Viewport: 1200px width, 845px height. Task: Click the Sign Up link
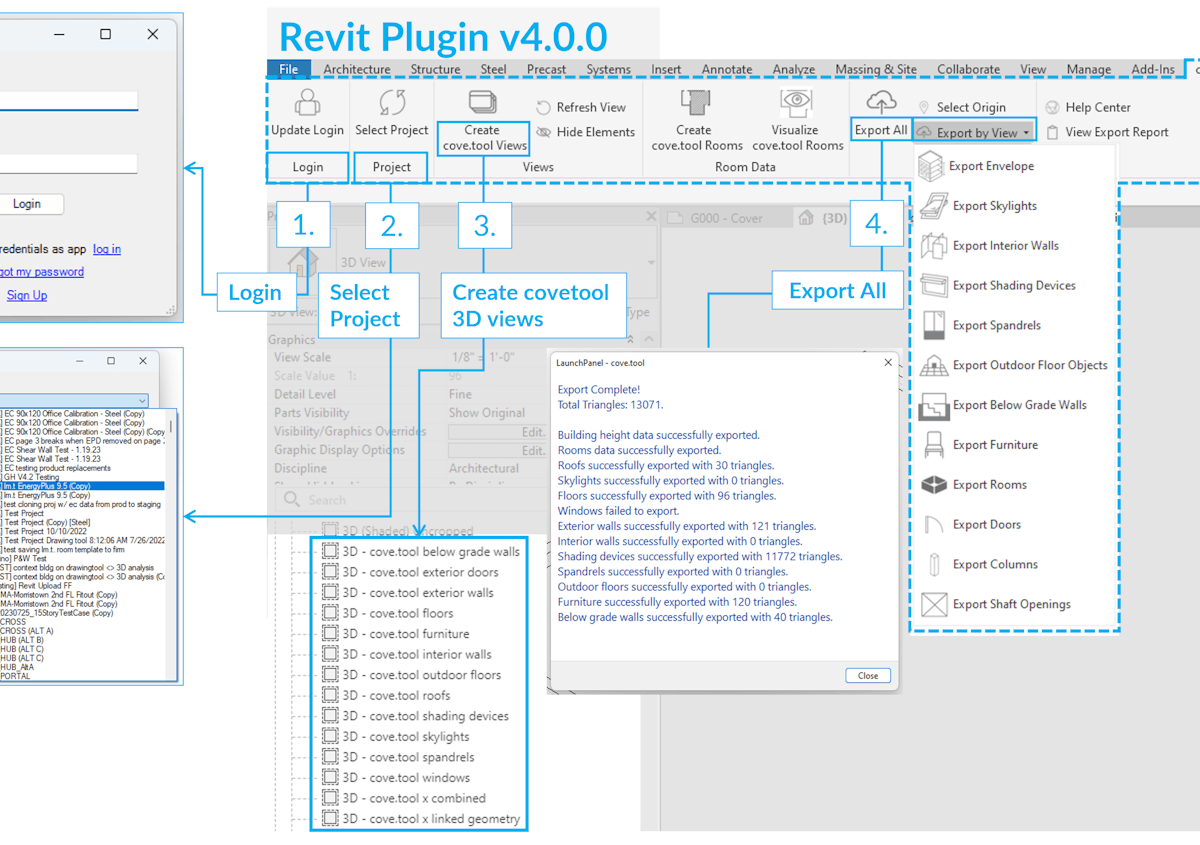point(26,295)
